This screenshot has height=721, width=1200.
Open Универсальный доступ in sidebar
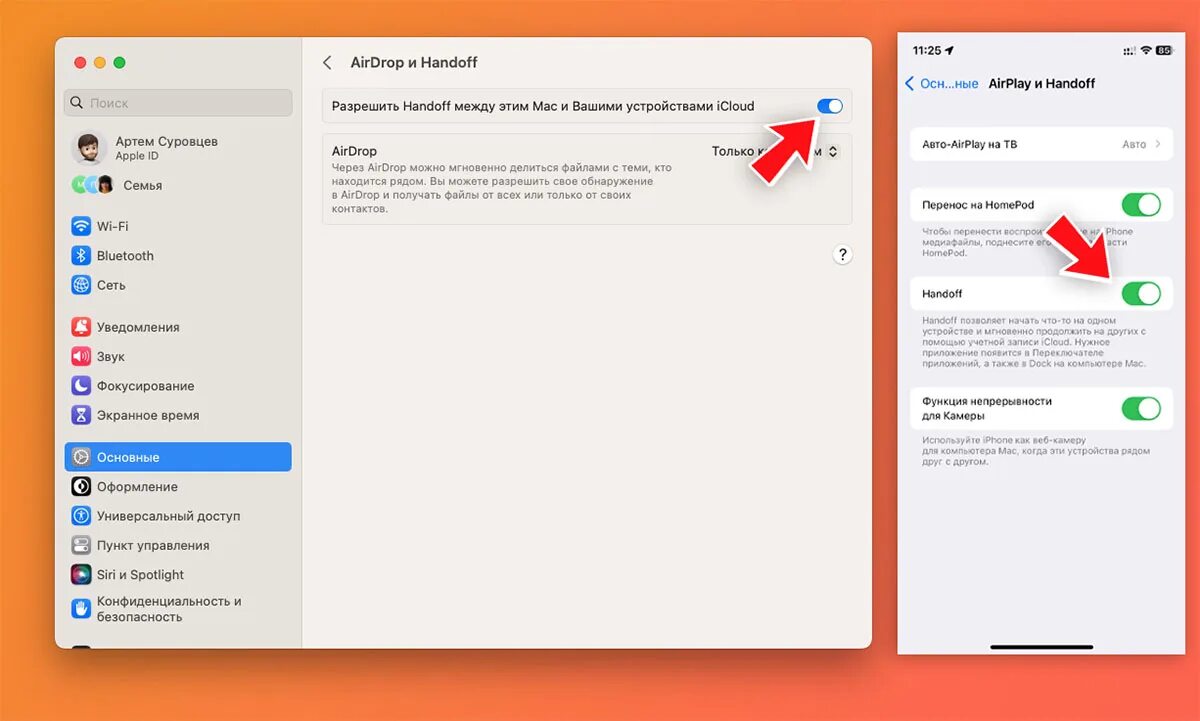point(178,516)
